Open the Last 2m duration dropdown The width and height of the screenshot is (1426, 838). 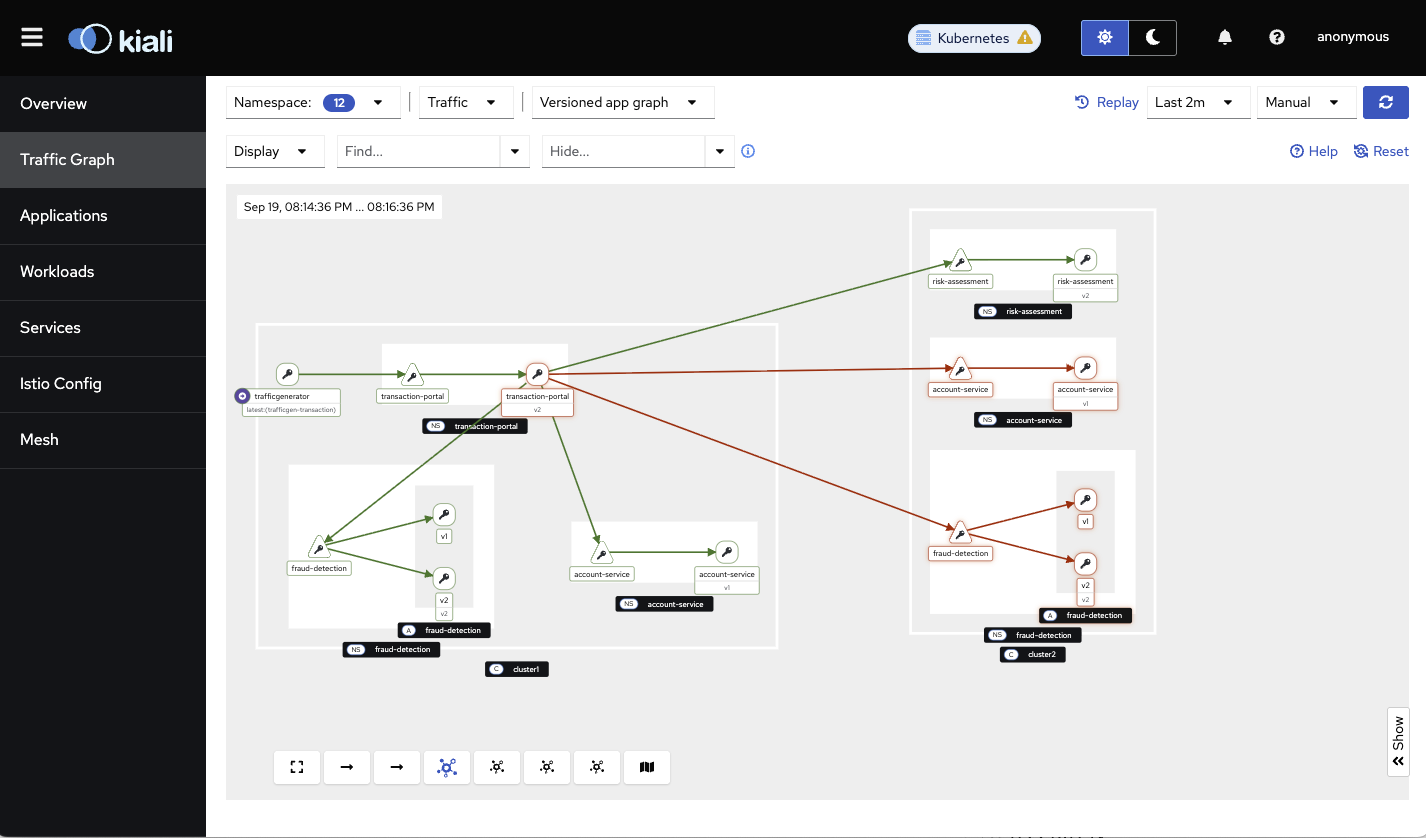pyautogui.click(x=1197, y=102)
